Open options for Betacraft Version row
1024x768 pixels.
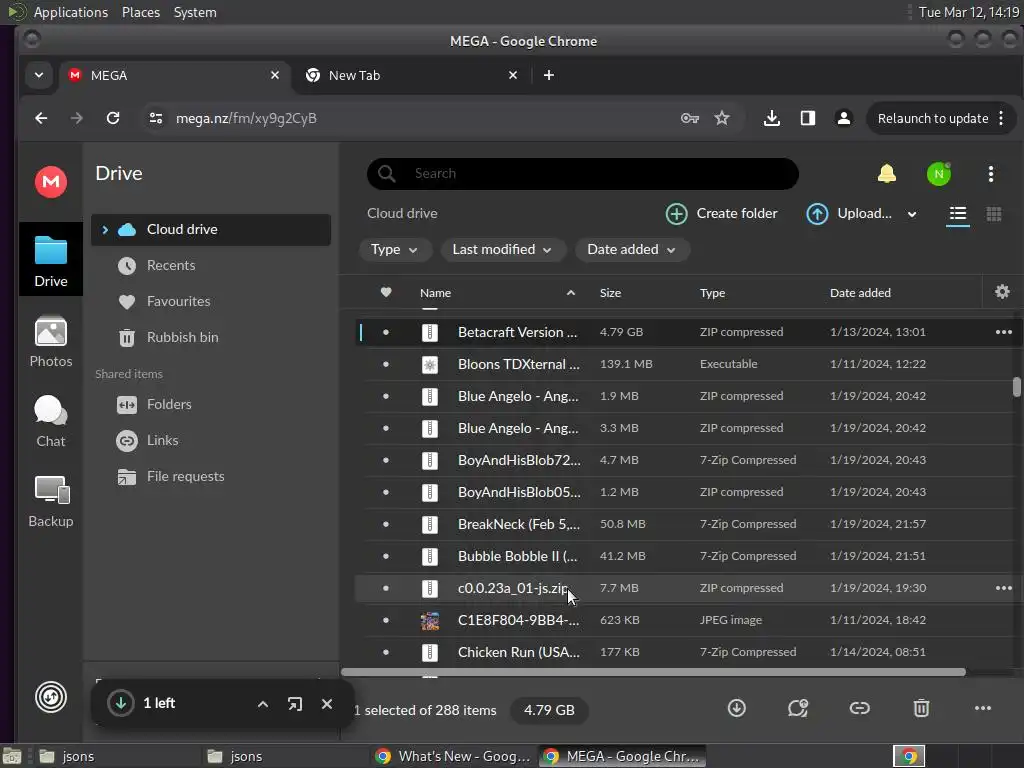tap(1003, 332)
